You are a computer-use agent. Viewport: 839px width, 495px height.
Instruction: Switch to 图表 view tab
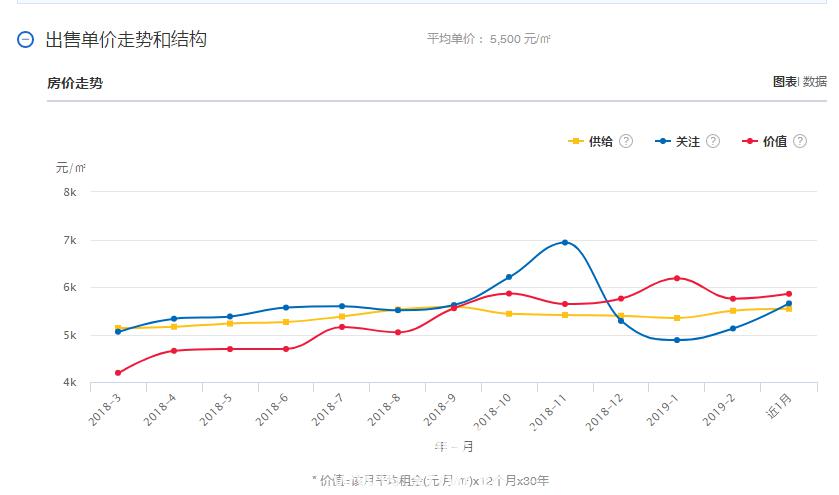coord(784,82)
